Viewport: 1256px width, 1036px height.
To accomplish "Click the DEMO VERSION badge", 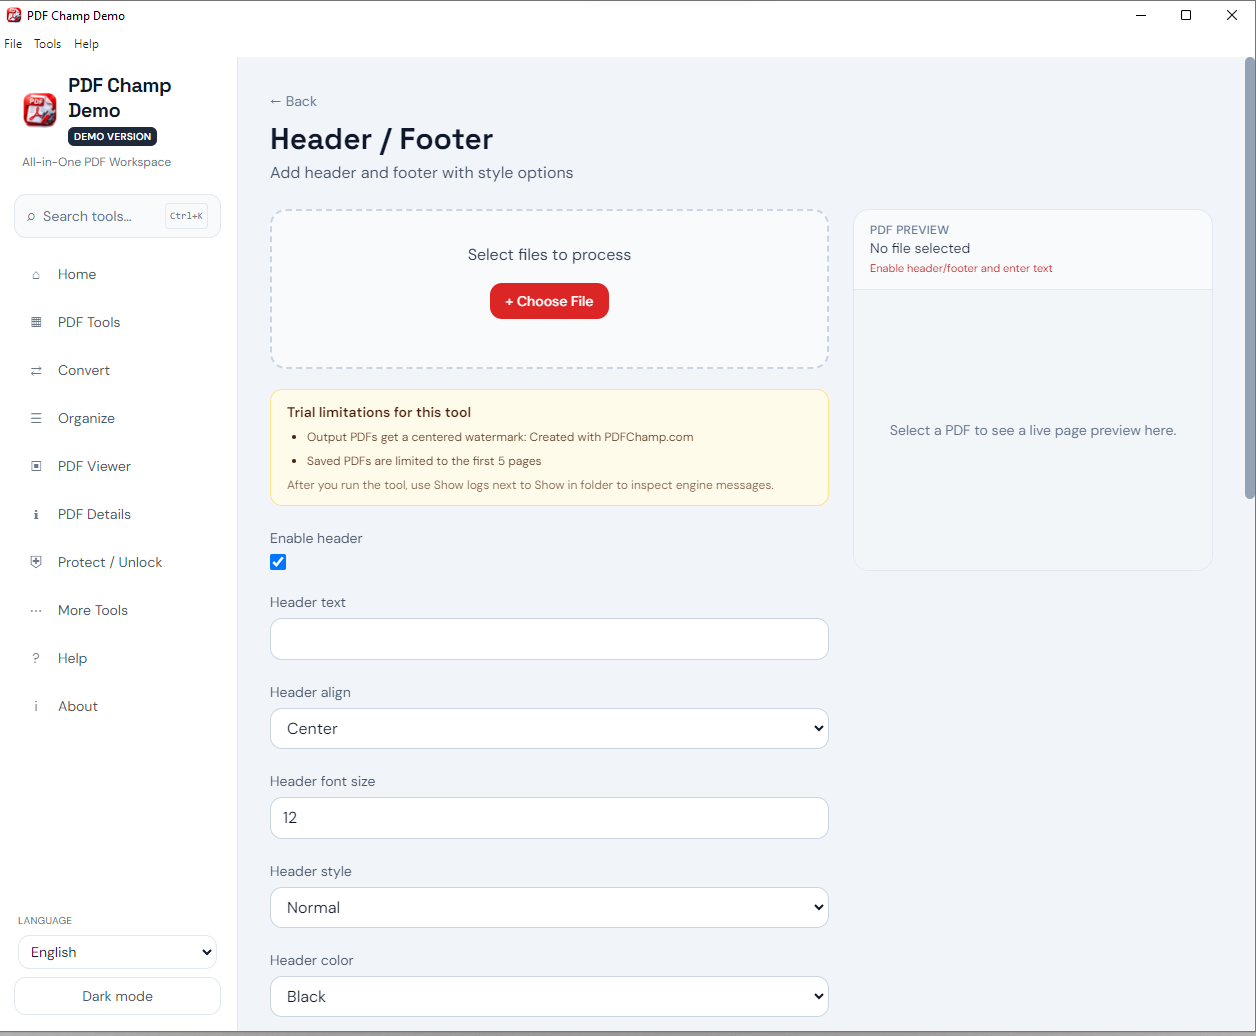I will tap(112, 137).
